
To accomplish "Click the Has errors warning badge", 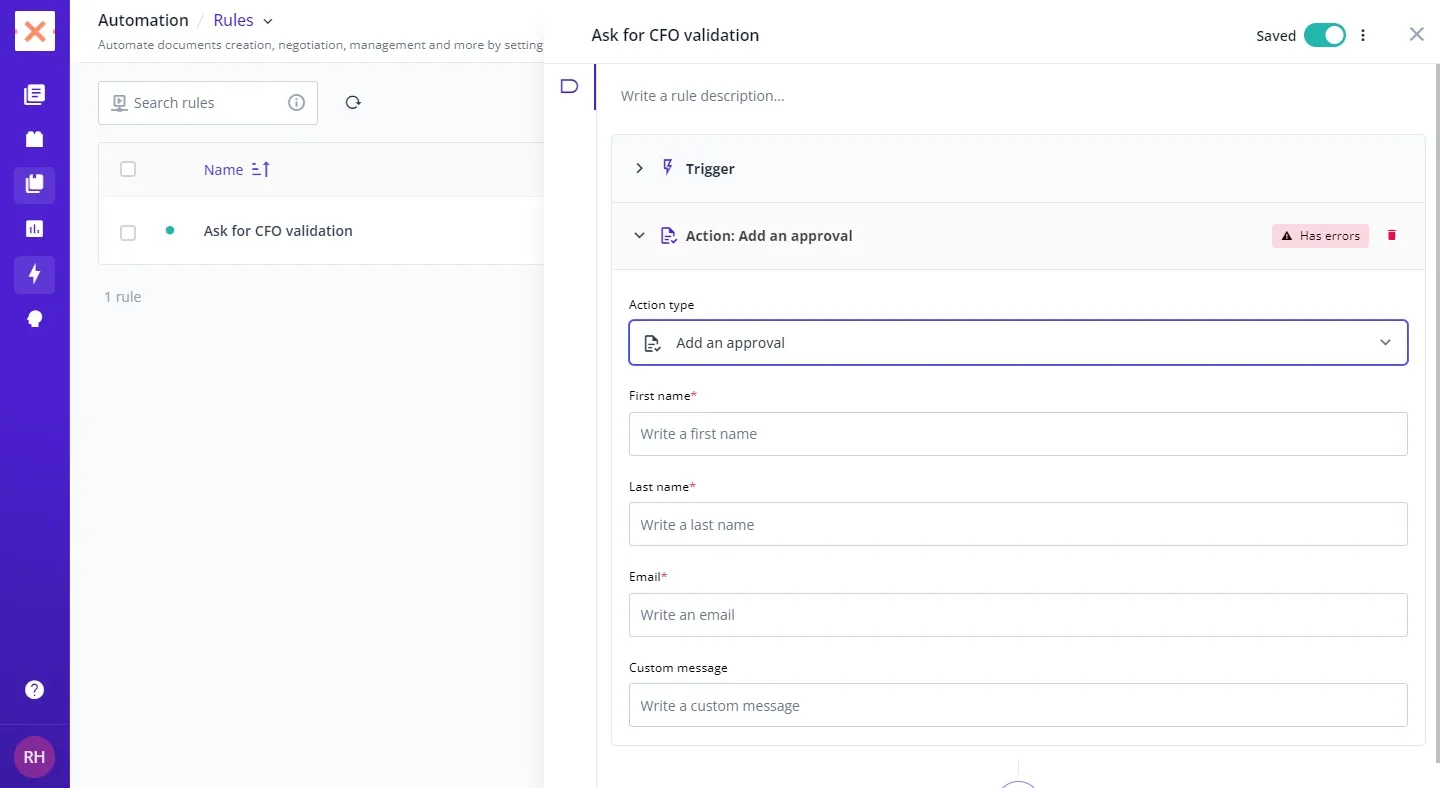I will point(1320,236).
